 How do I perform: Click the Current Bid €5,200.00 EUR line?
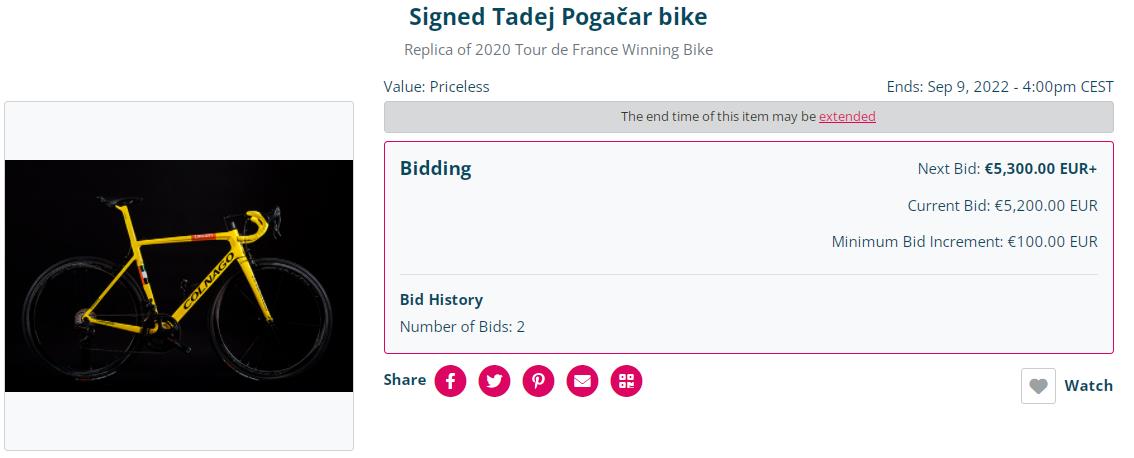(x=1002, y=205)
